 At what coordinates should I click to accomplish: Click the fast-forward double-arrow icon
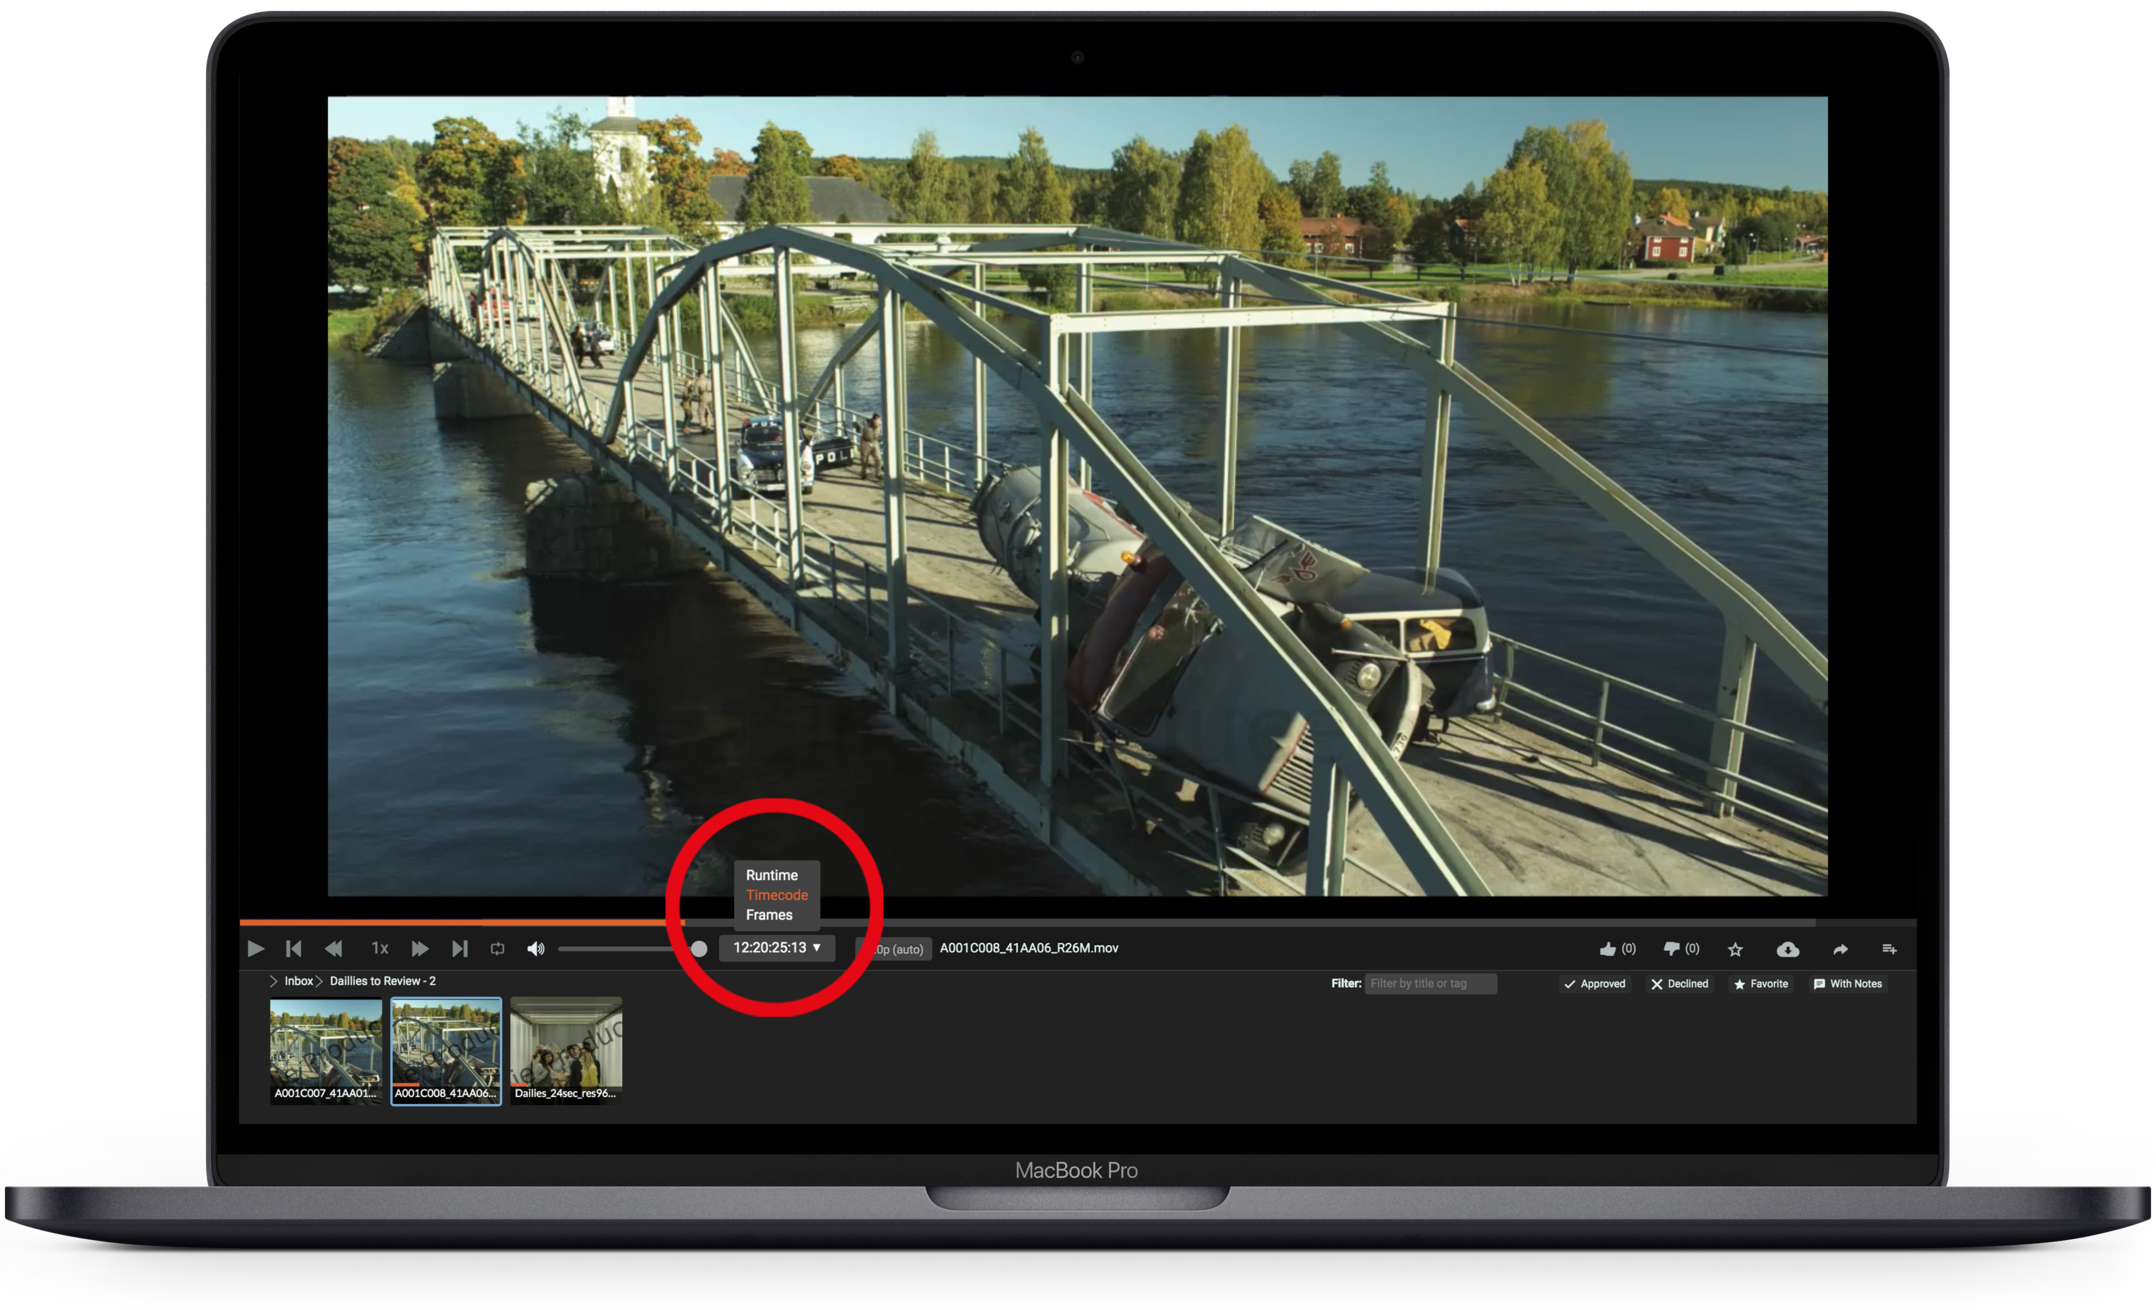[x=419, y=948]
